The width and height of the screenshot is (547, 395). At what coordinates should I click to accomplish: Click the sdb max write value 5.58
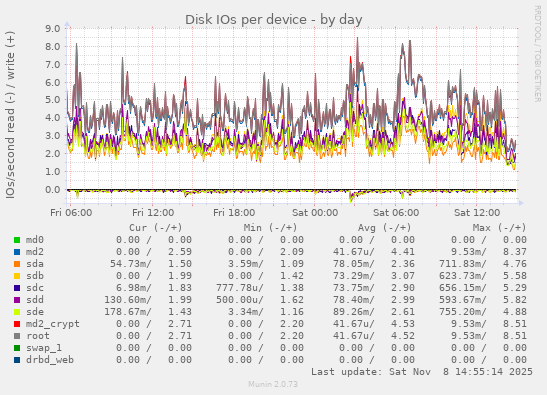point(515,276)
